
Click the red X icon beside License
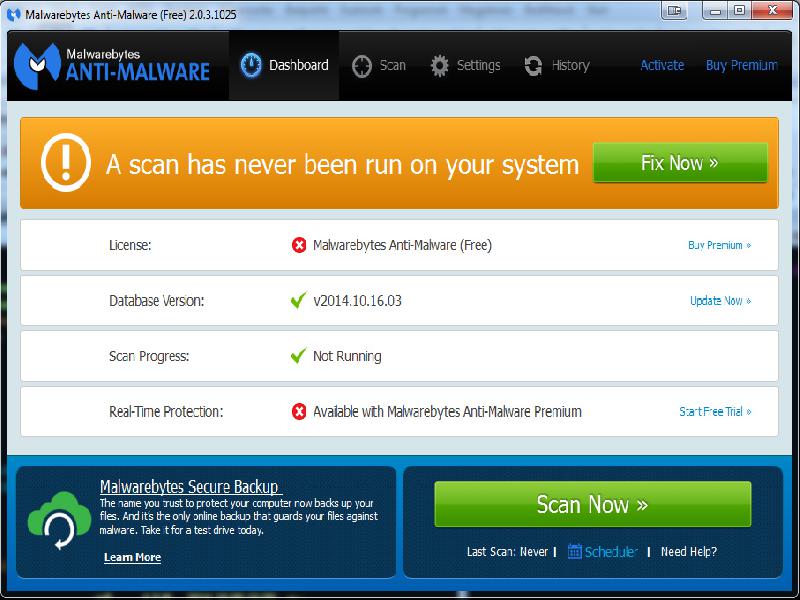[x=299, y=245]
